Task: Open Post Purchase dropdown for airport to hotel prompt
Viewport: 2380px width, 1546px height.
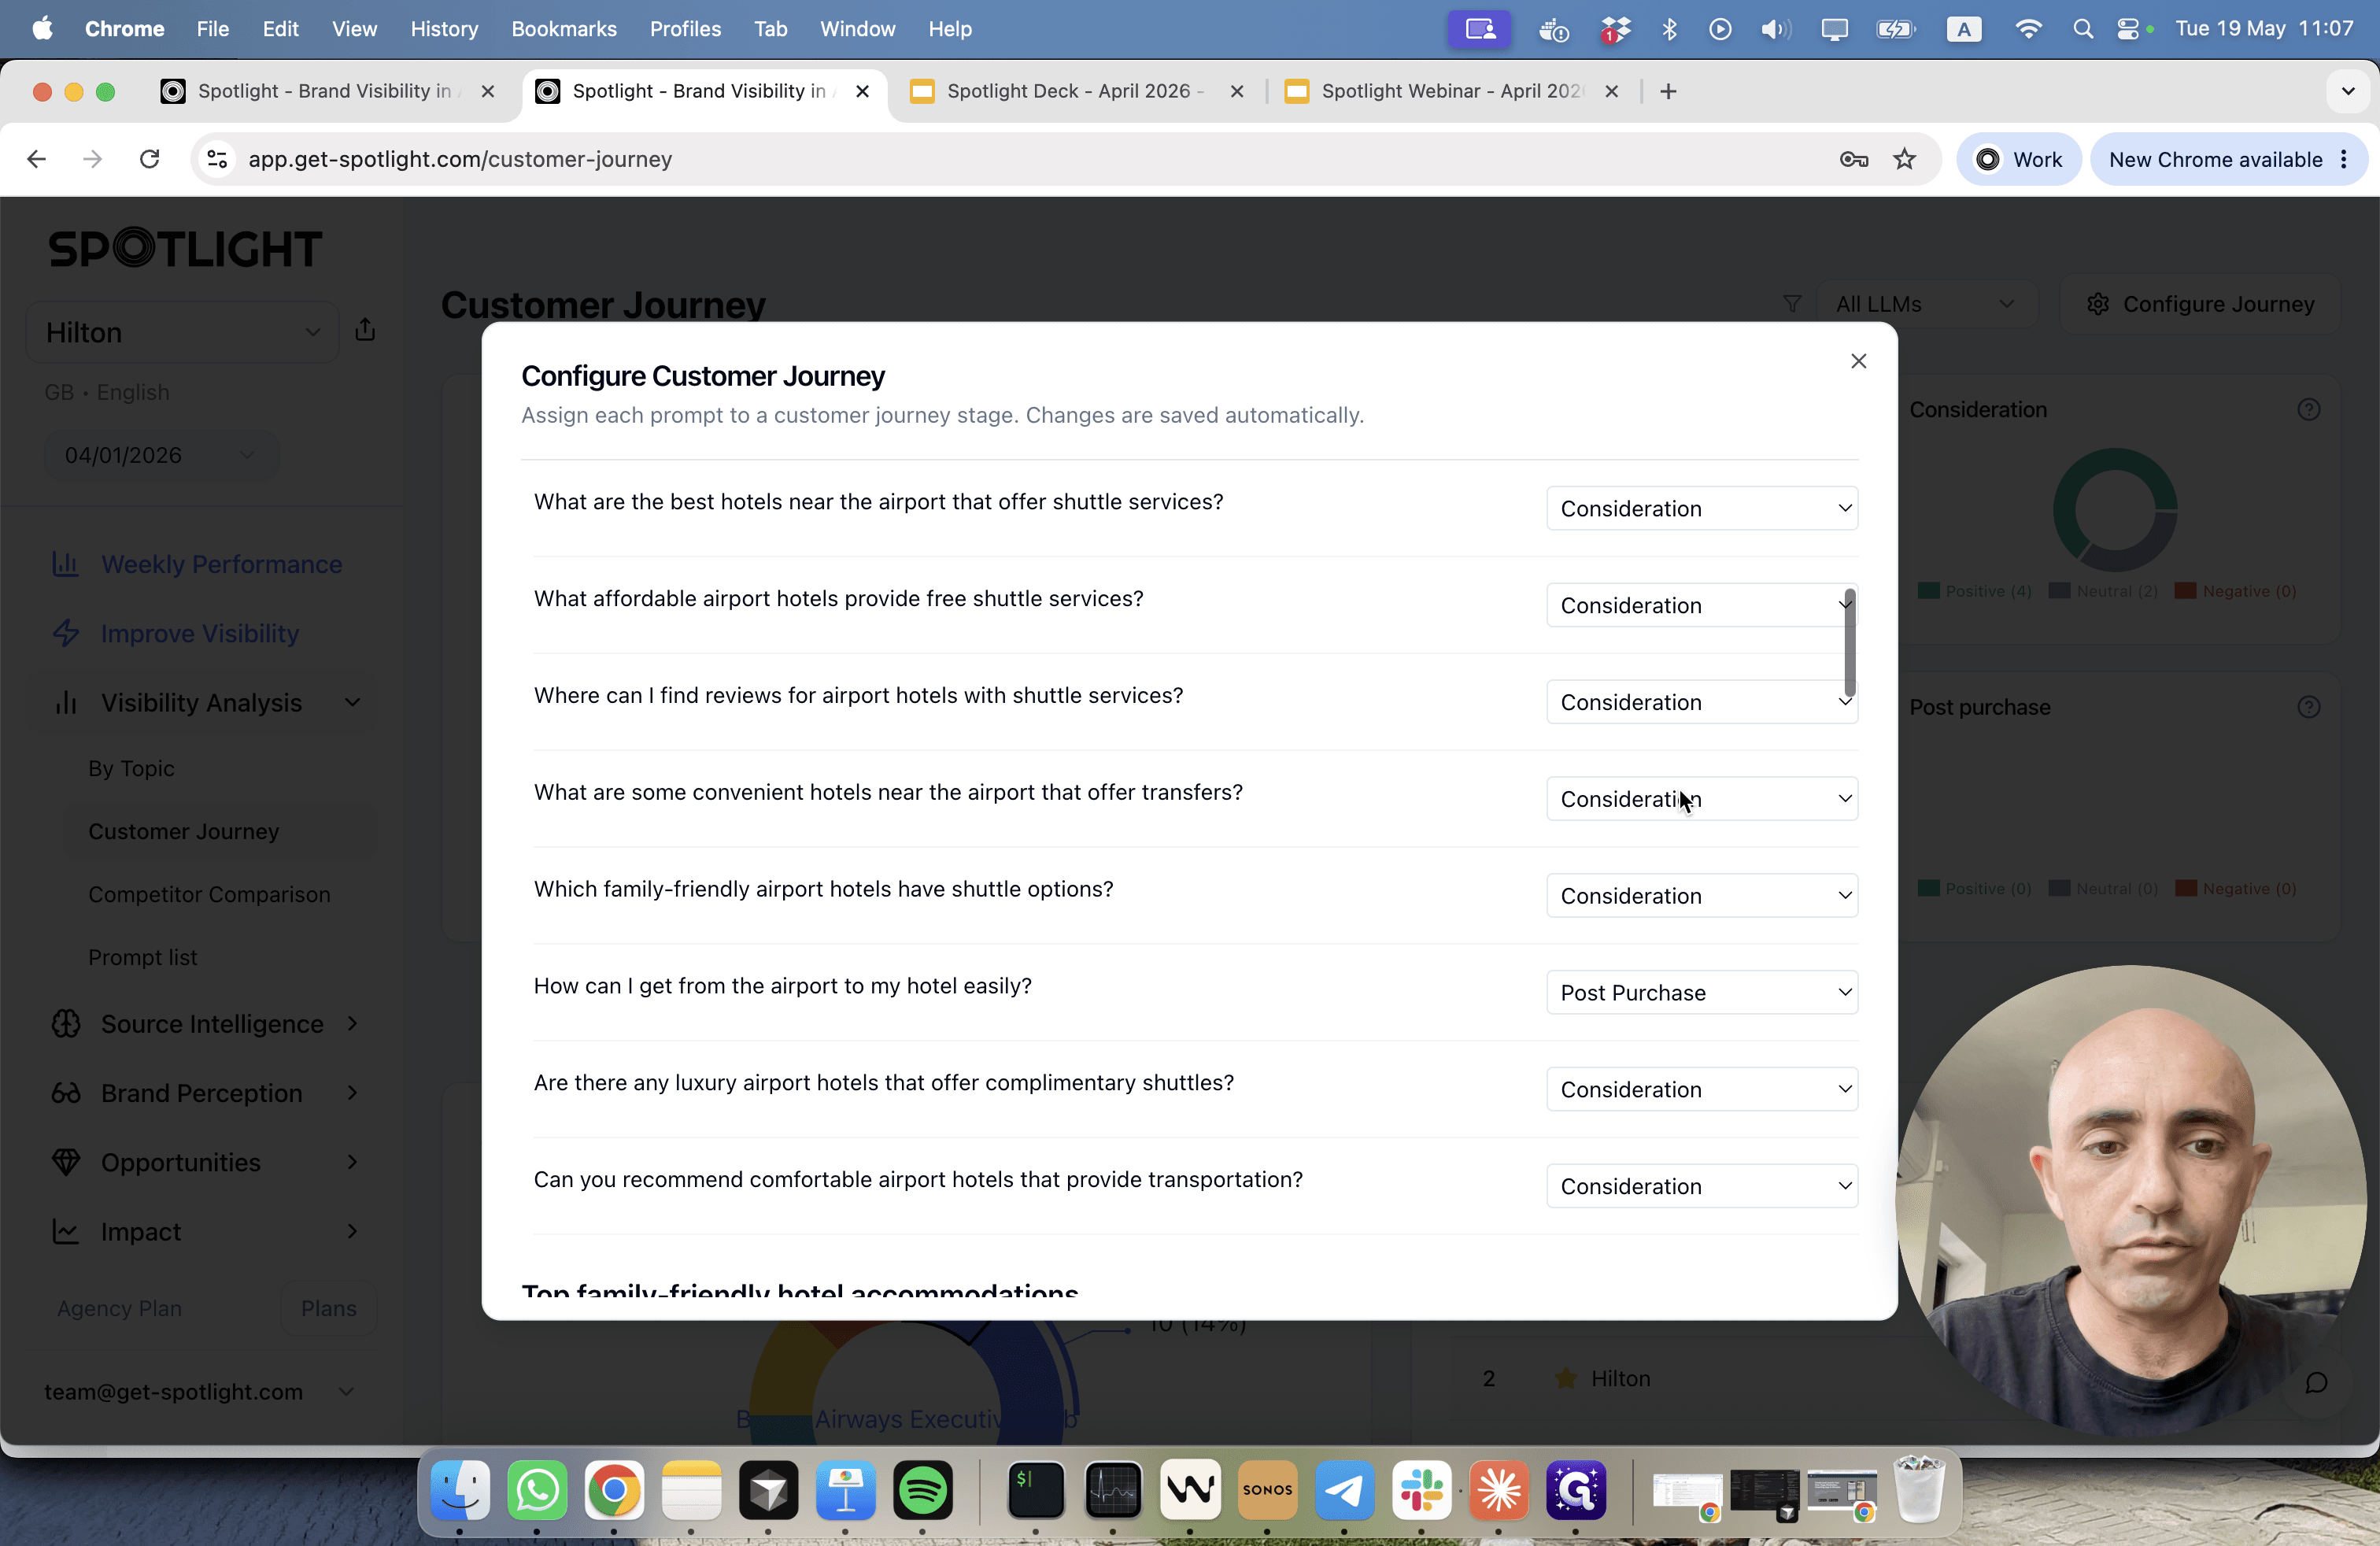Action: pyautogui.click(x=1702, y=992)
